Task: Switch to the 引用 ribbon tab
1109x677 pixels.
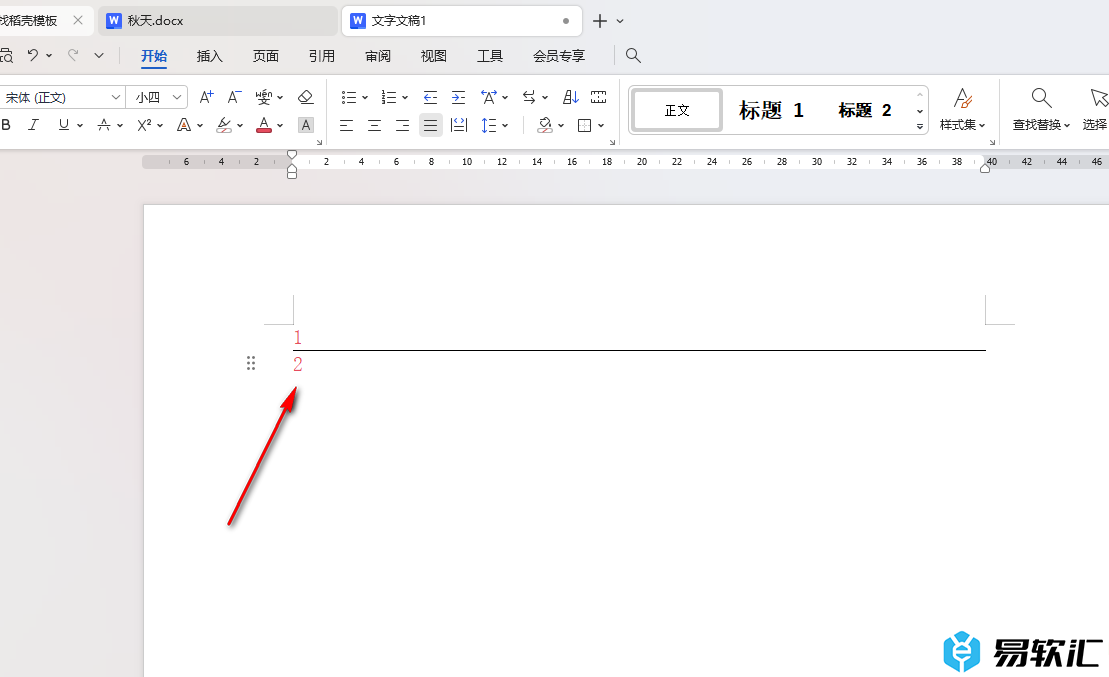Action: coord(322,56)
